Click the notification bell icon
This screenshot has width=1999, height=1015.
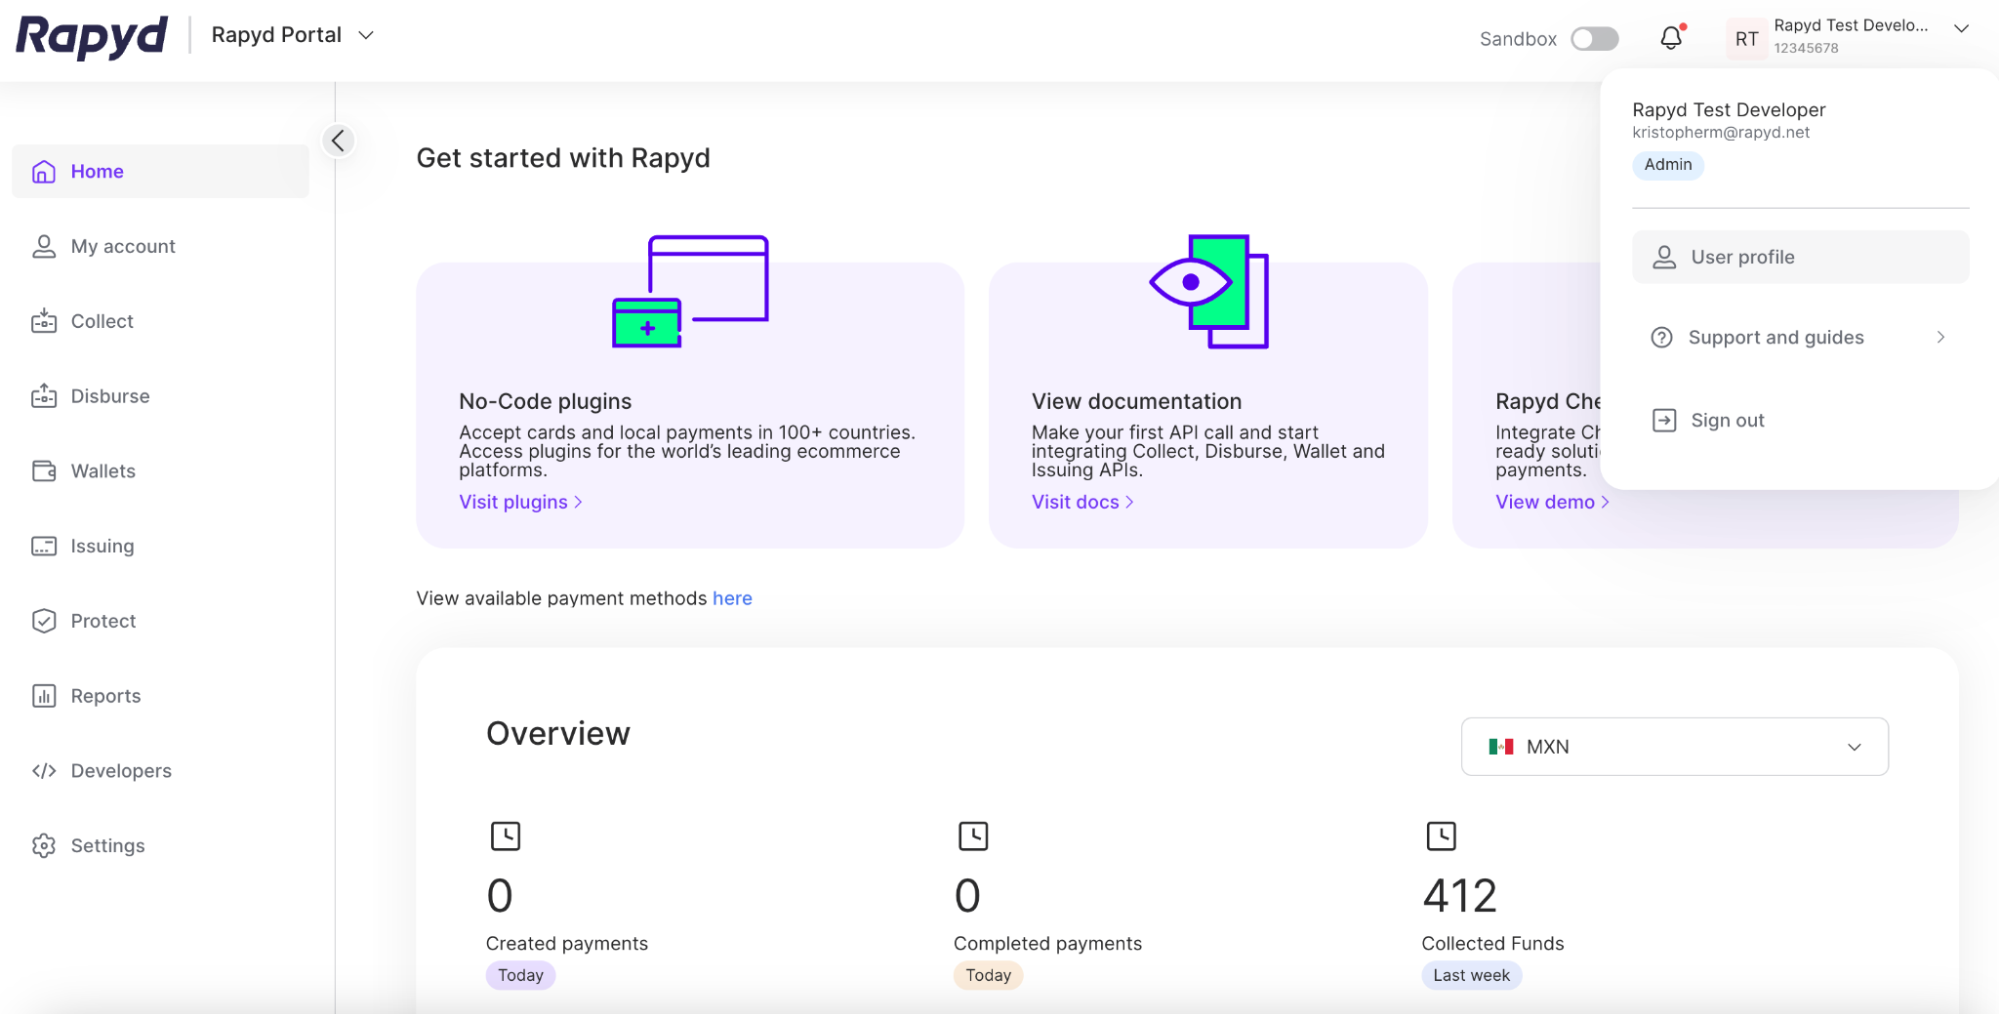point(1670,38)
